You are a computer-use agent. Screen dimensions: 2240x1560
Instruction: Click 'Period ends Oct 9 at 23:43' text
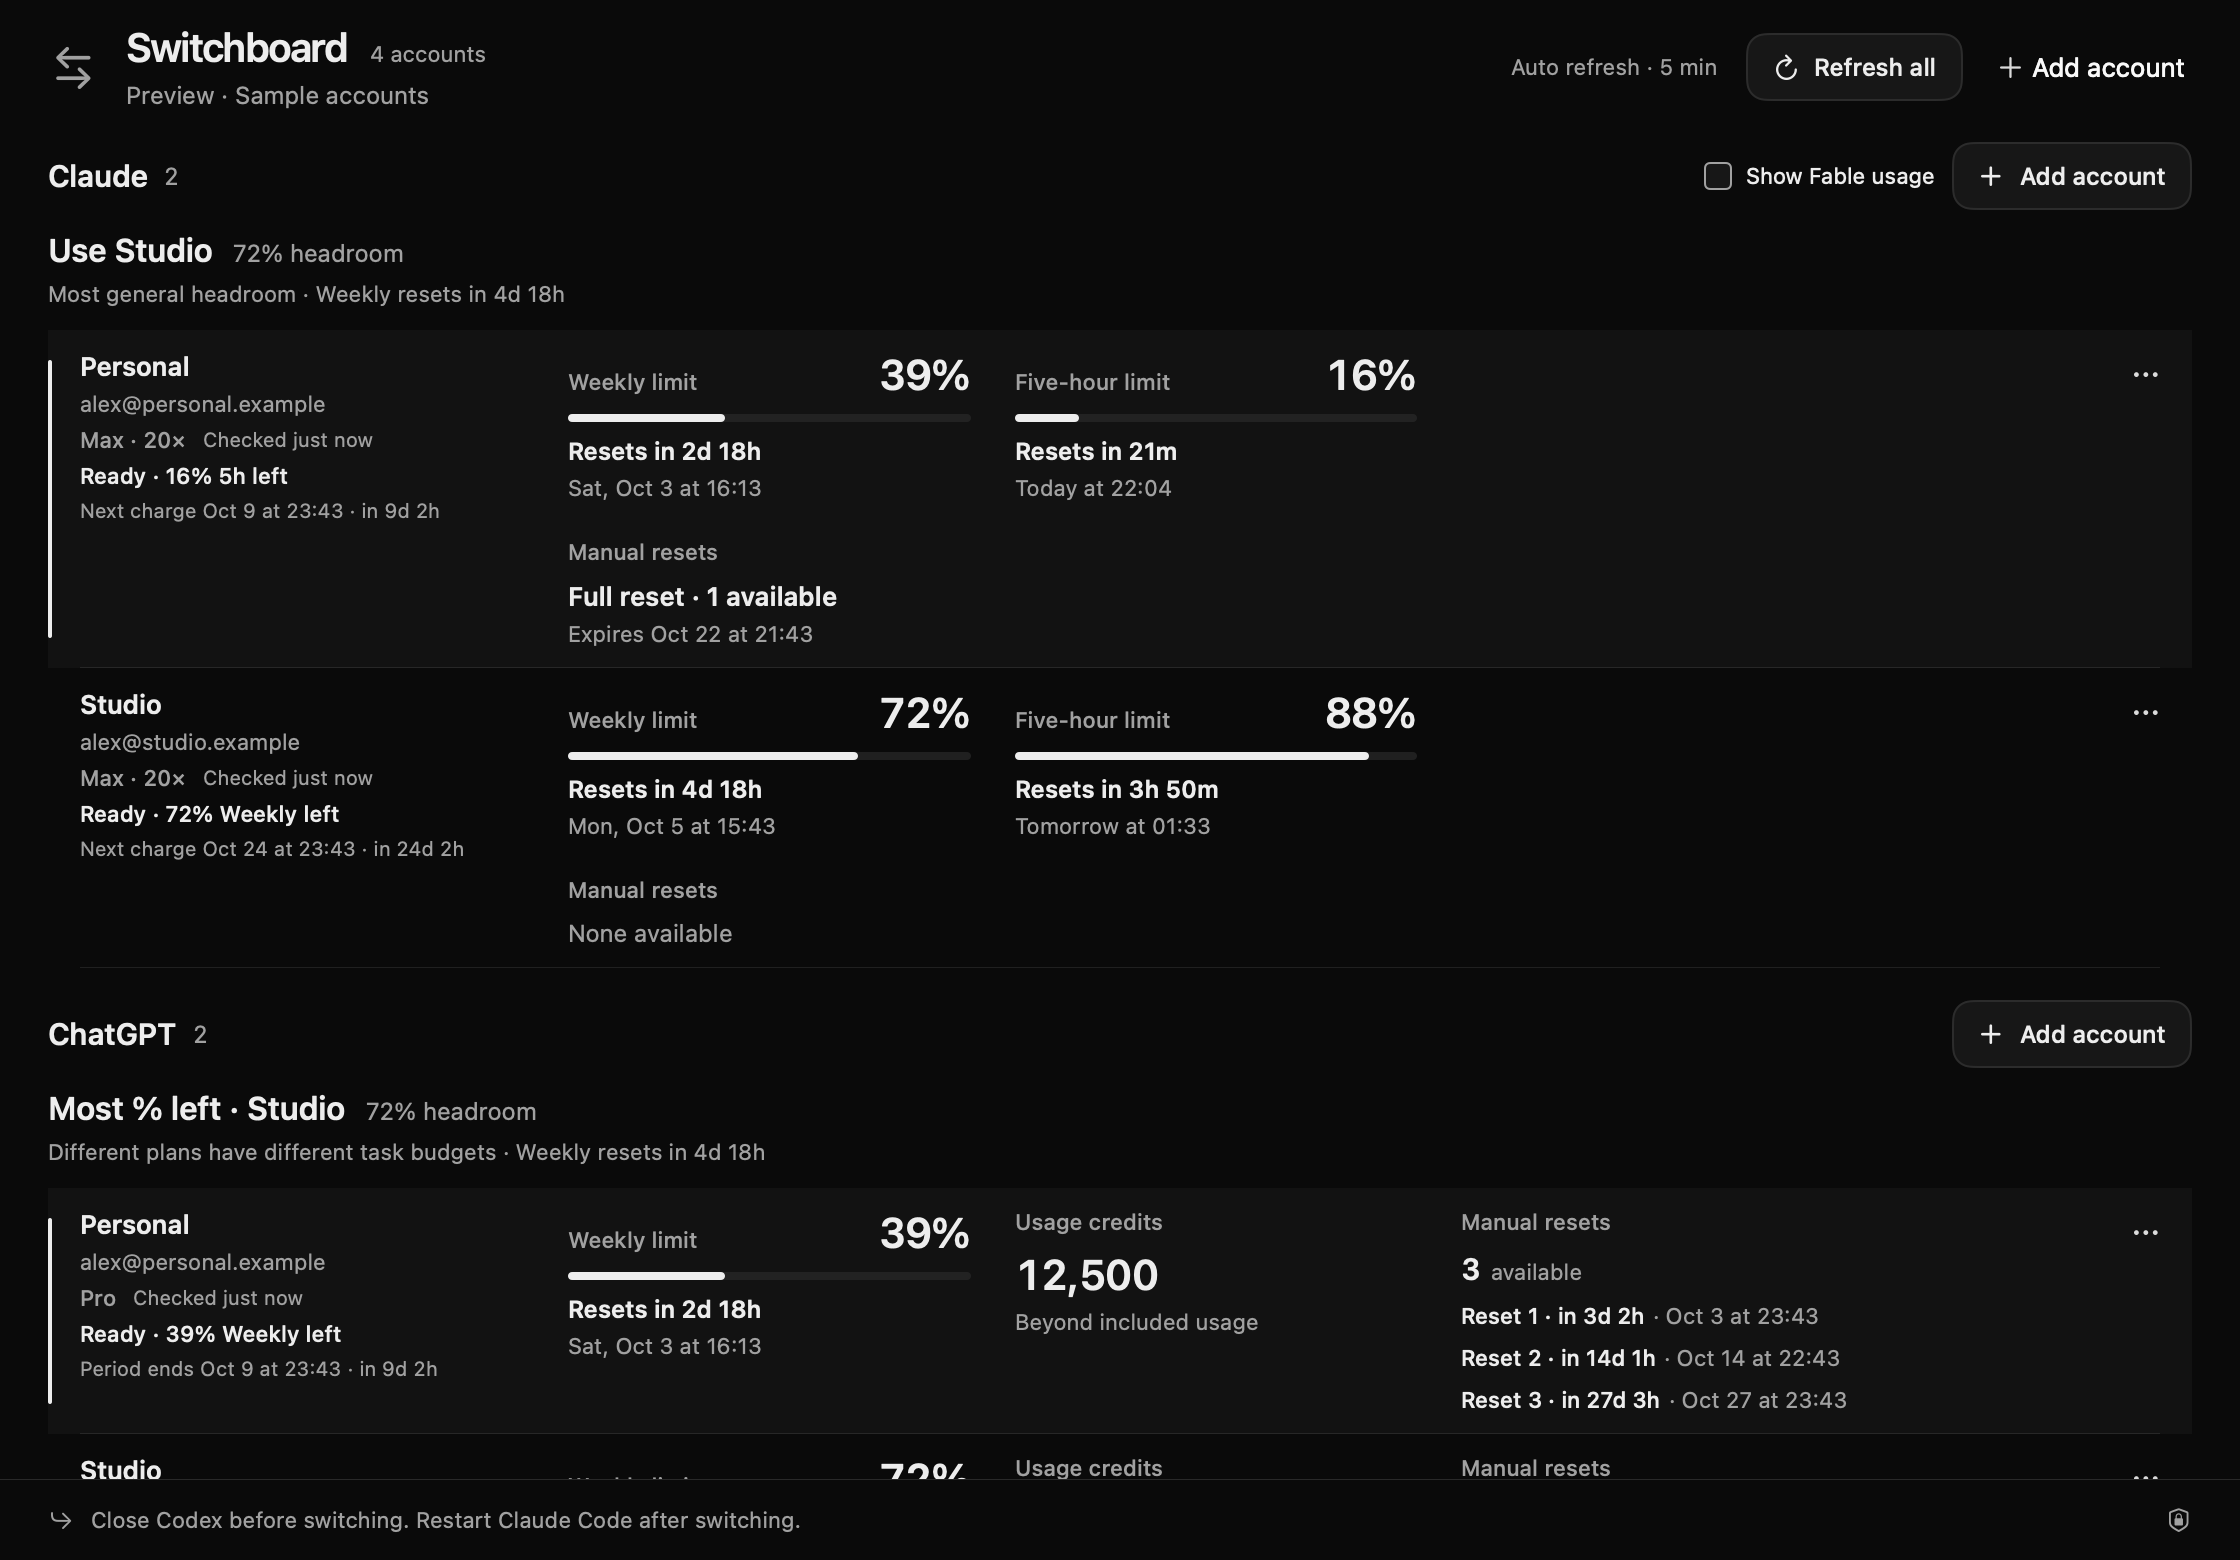(x=210, y=1369)
